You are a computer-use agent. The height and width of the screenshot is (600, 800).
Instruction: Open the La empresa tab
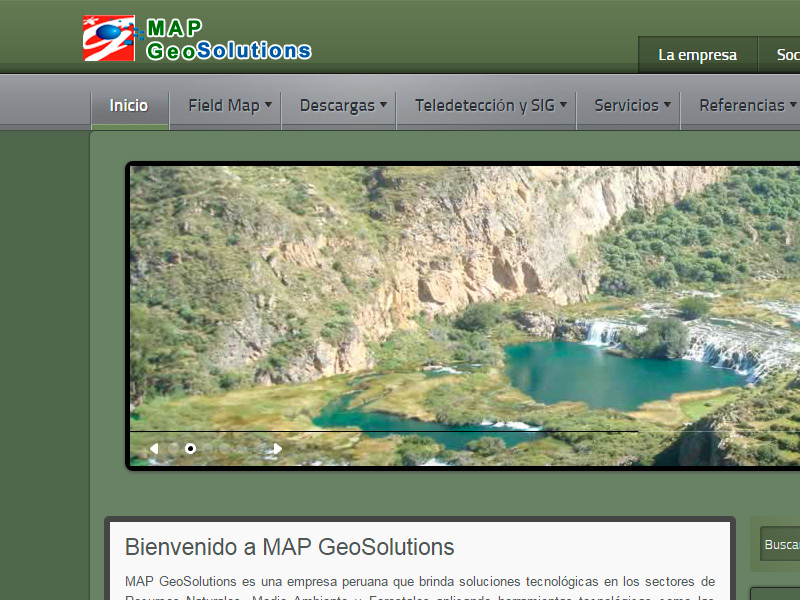click(697, 55)
